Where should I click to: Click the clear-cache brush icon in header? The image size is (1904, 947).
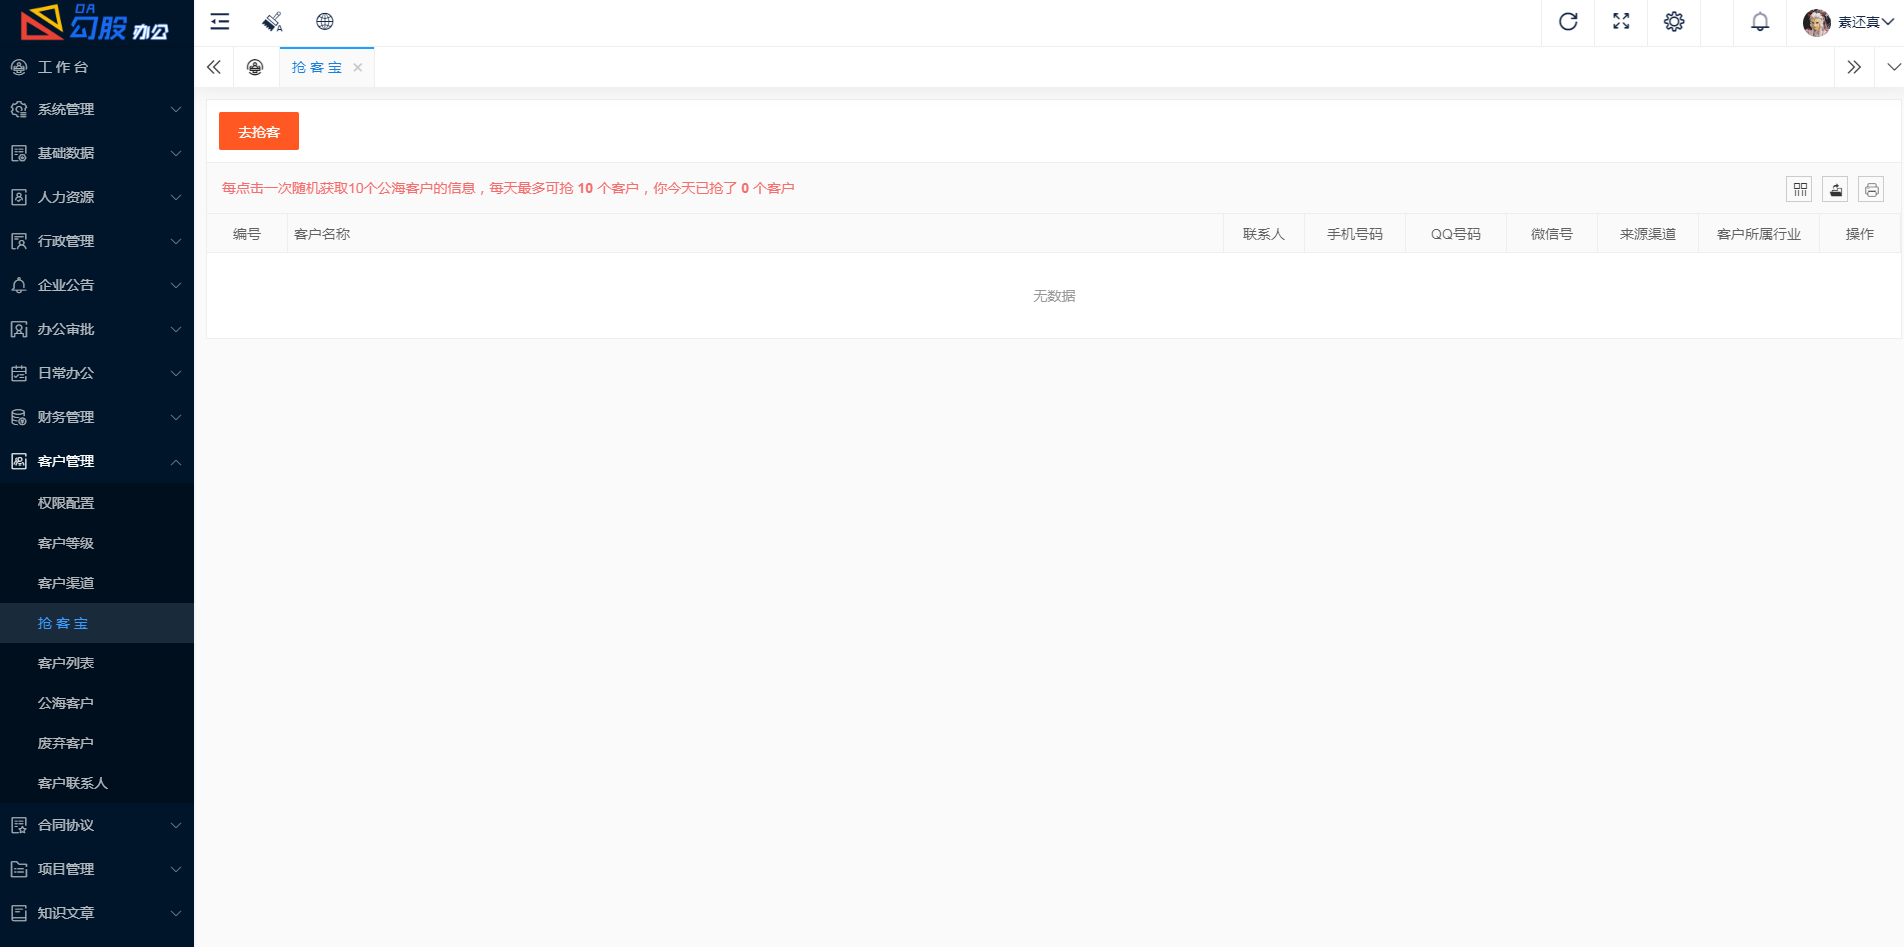(x=272, y=22)
